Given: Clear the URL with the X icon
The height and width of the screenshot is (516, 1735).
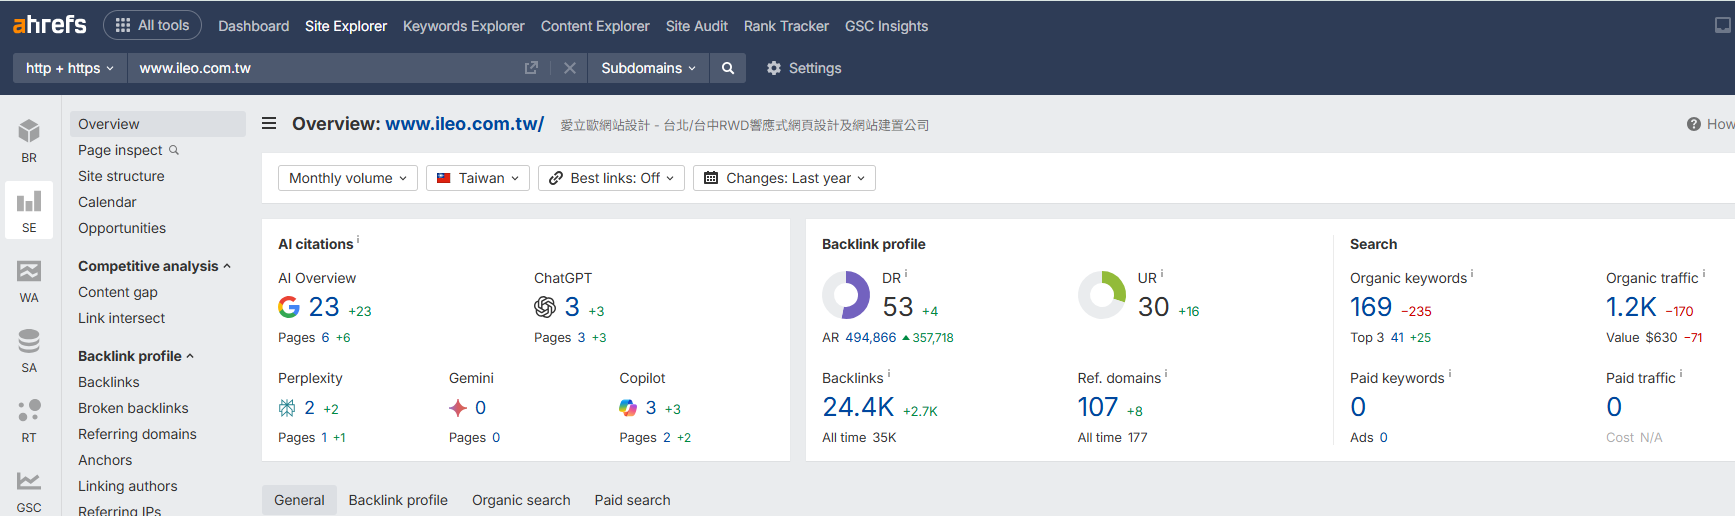Looking at the screenshot, I should [569, 68].
